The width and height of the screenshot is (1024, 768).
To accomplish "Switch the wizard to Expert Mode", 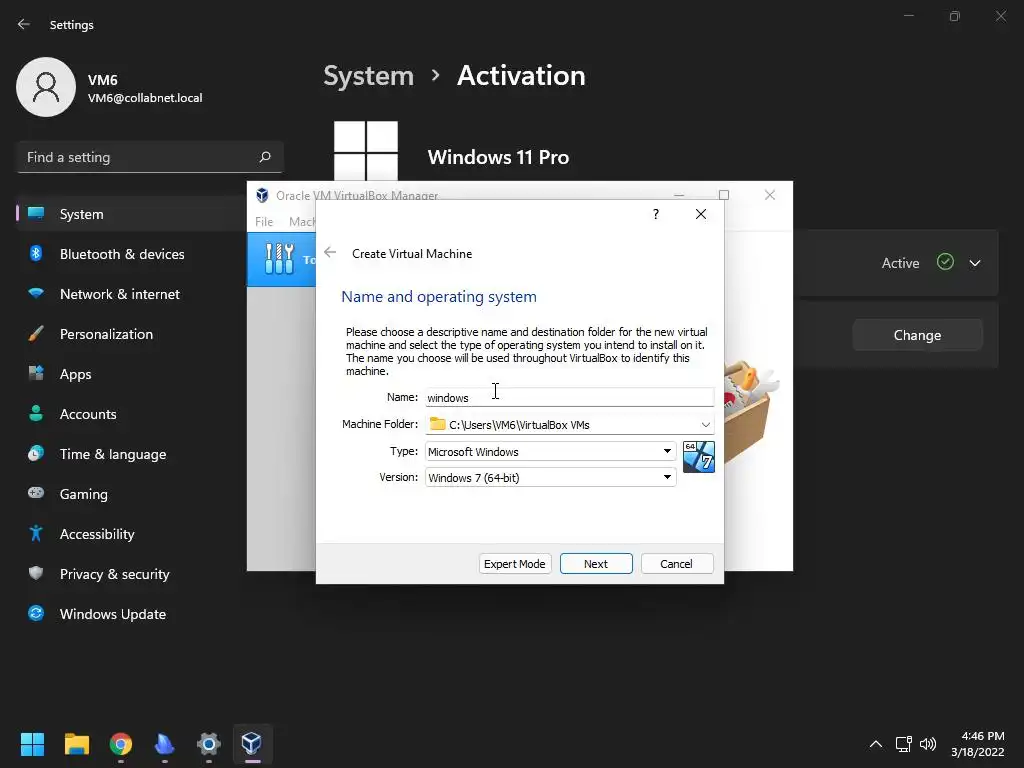I will click(x=515, y=564).
